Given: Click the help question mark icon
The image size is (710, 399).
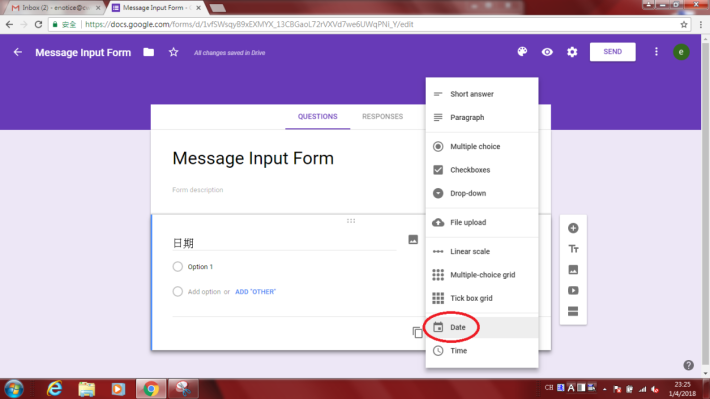Looking at the screenshot, I should point(688,365).
